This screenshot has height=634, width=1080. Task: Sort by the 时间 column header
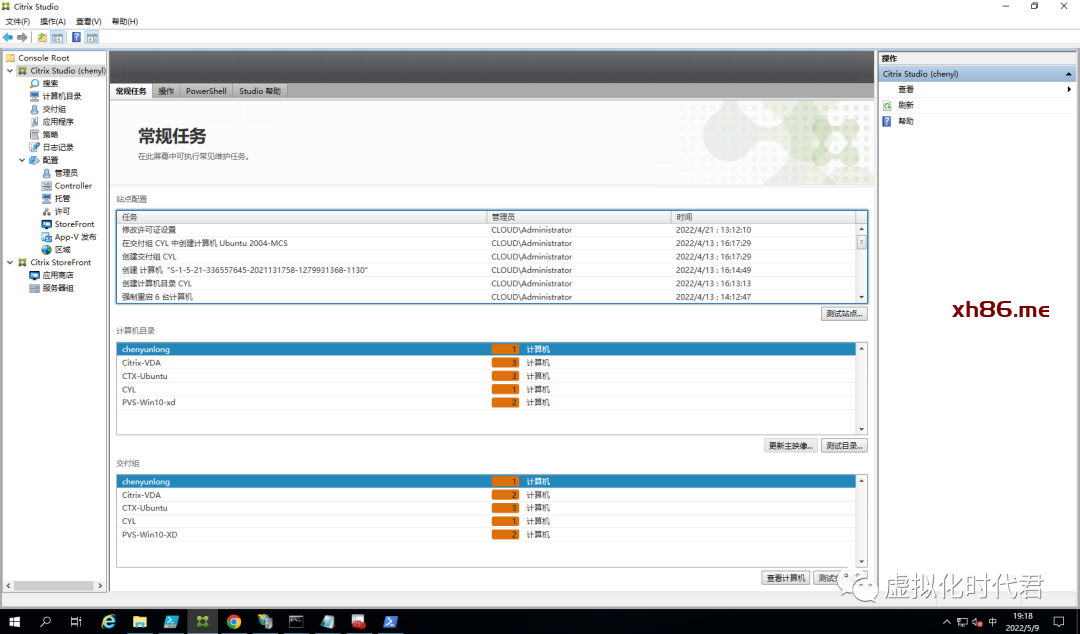pyautogui.click(x=763, y=217)
